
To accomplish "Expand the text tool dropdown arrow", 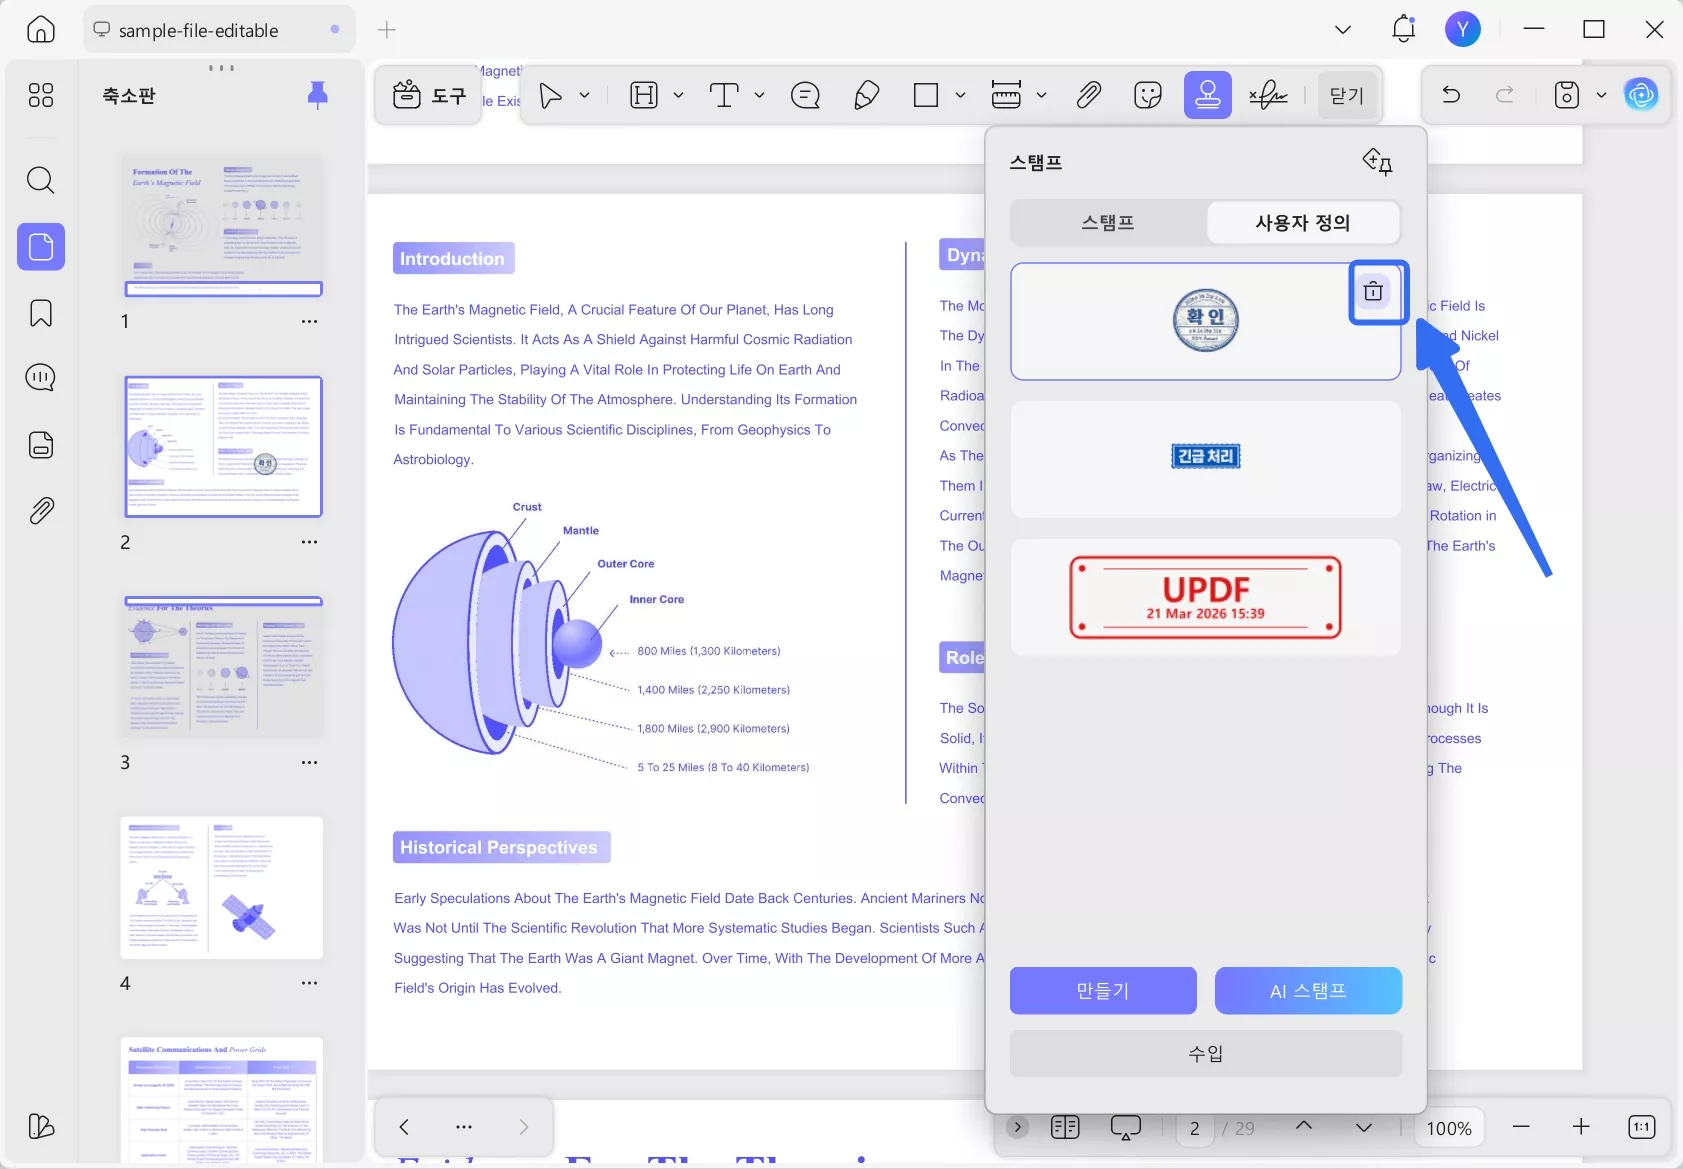I will pos(759,95).
